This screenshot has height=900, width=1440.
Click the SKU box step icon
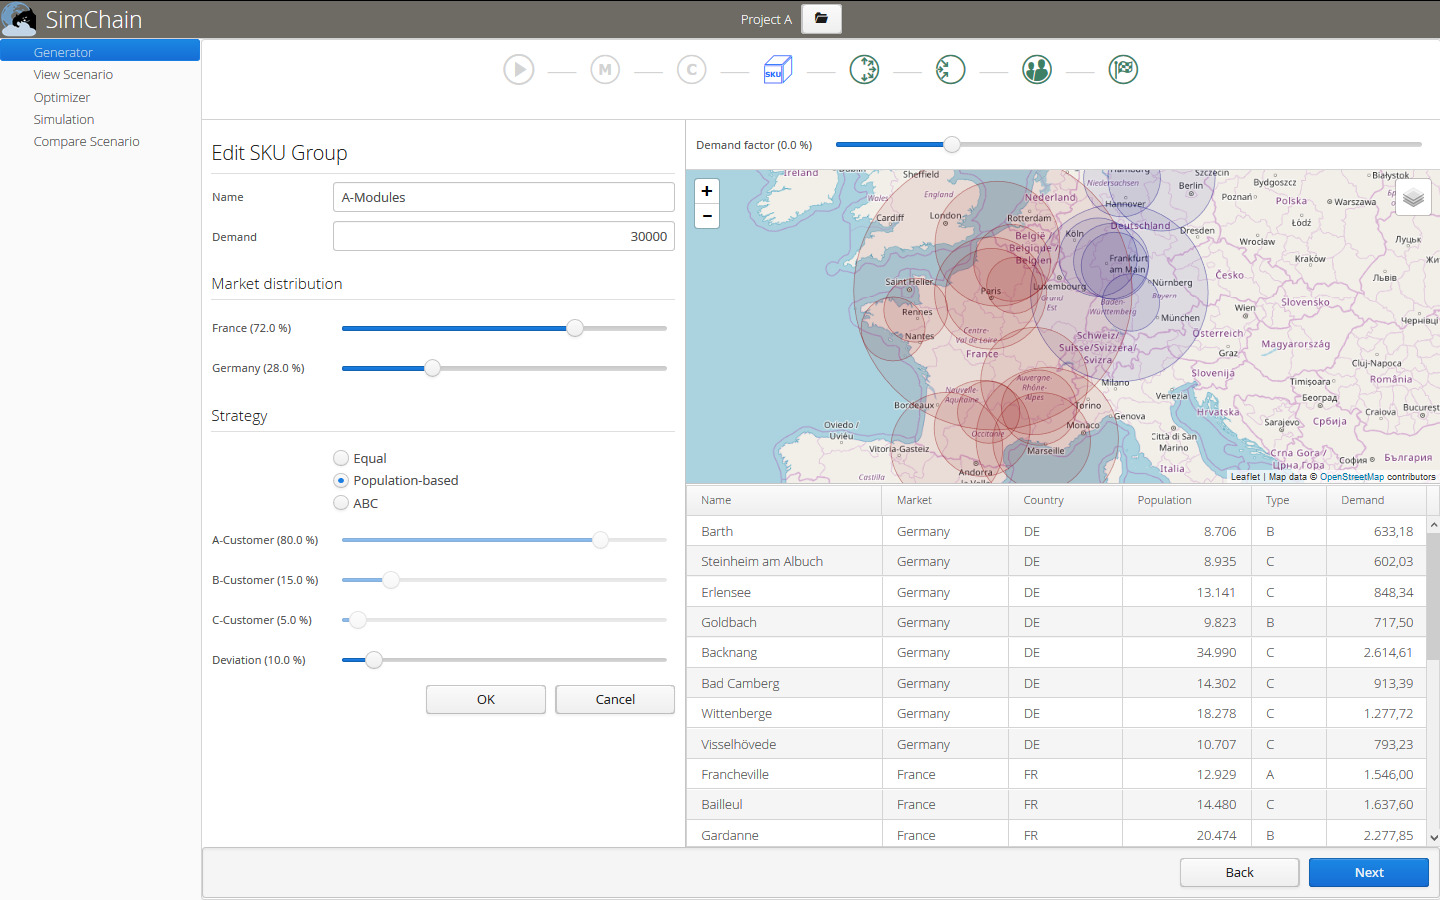777,70
